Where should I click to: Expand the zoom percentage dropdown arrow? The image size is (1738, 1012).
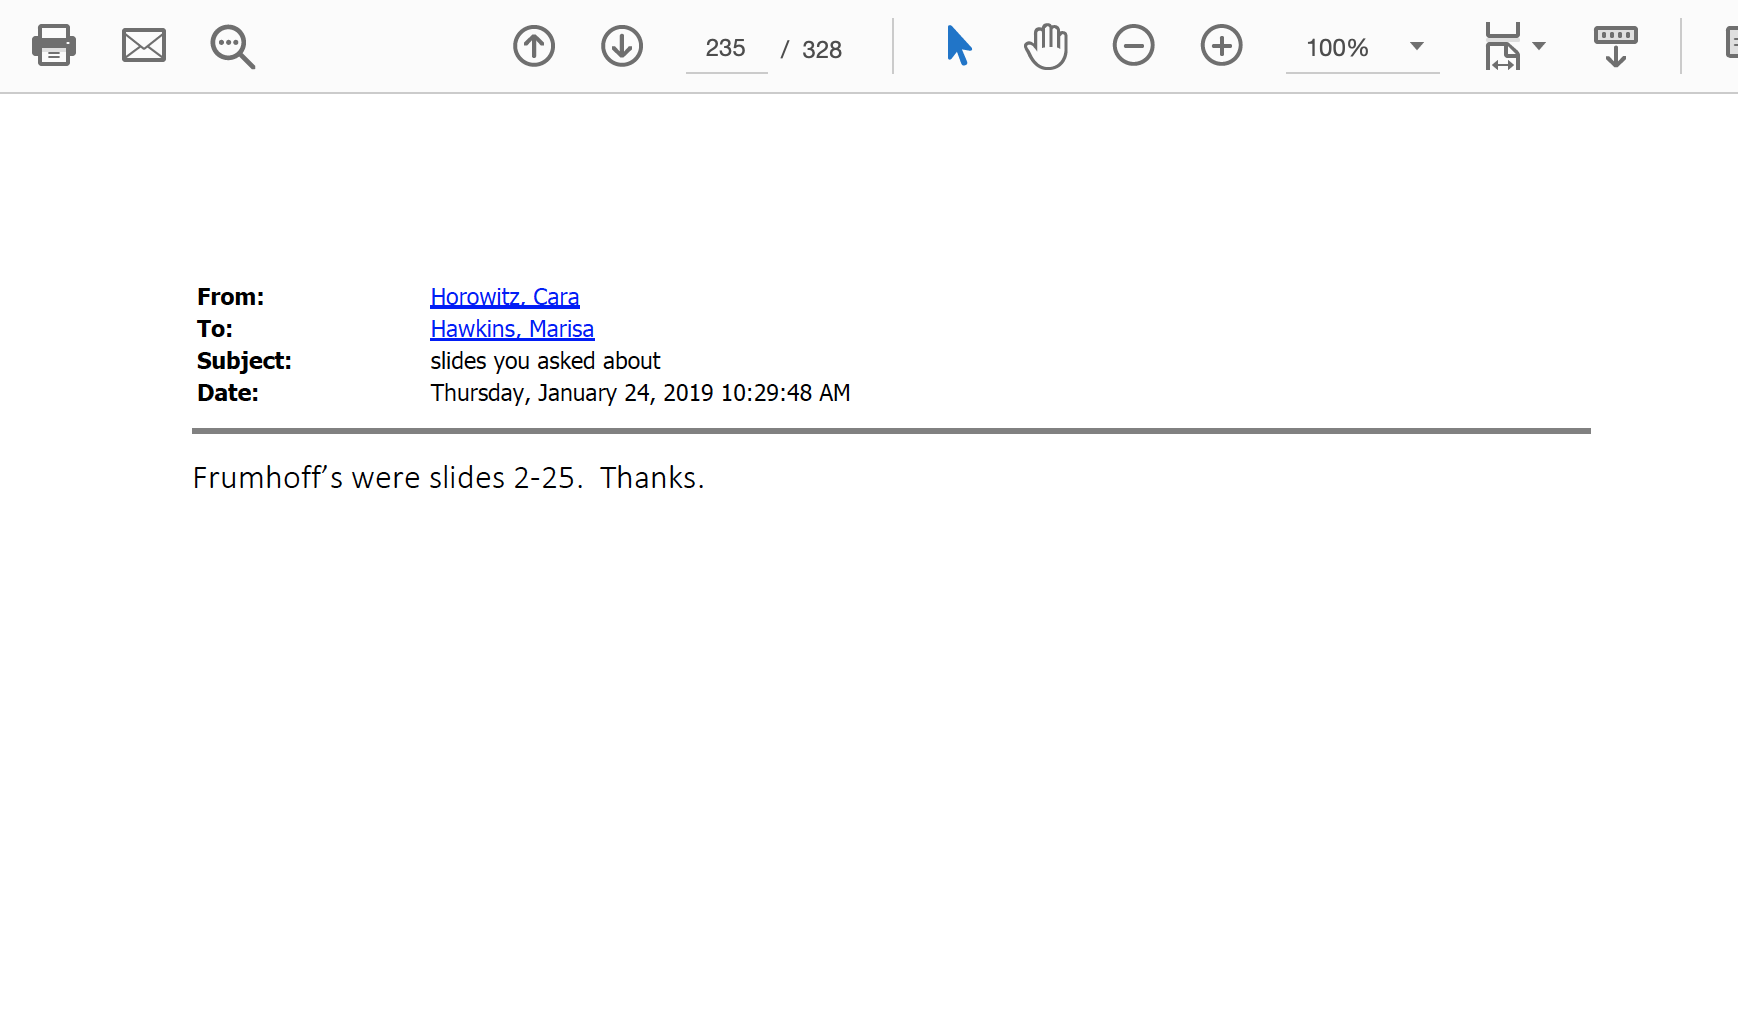click(x=1417, y=47)
